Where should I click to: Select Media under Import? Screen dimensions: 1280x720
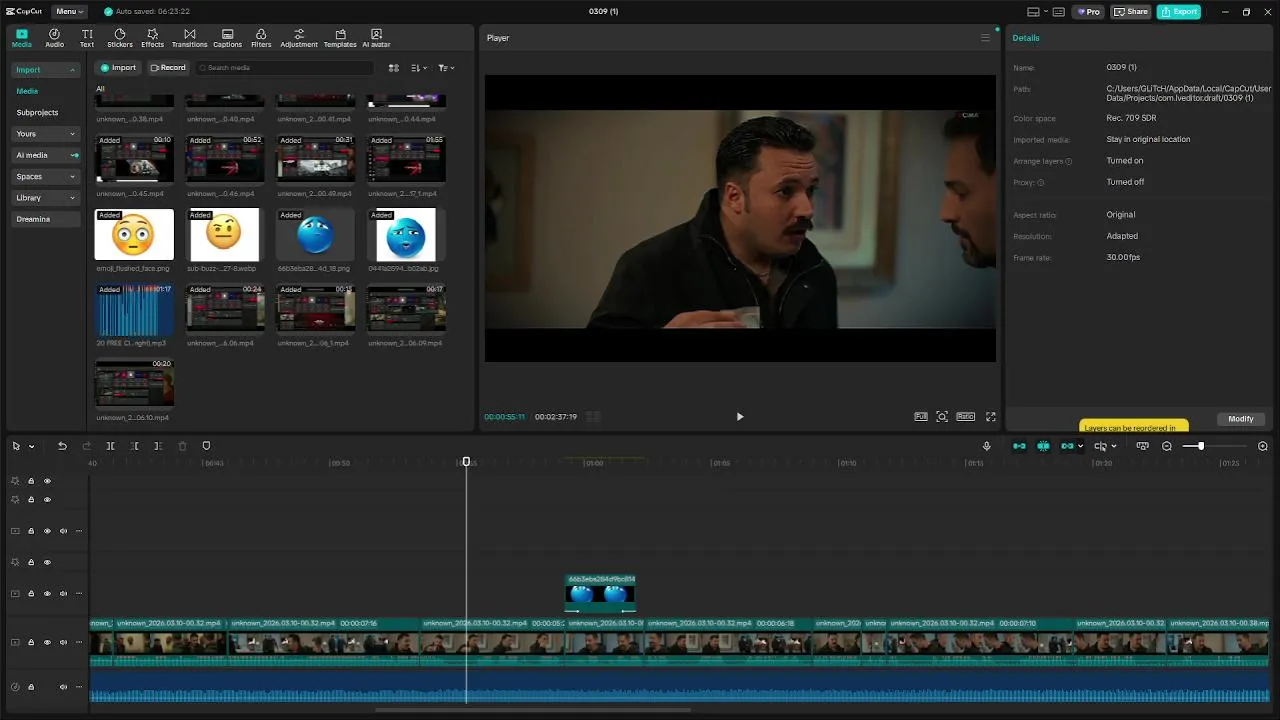27,91
